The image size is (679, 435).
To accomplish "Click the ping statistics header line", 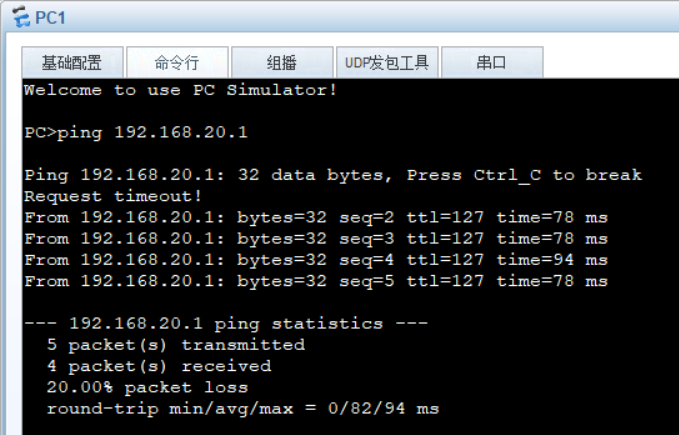I will [226, 323].
